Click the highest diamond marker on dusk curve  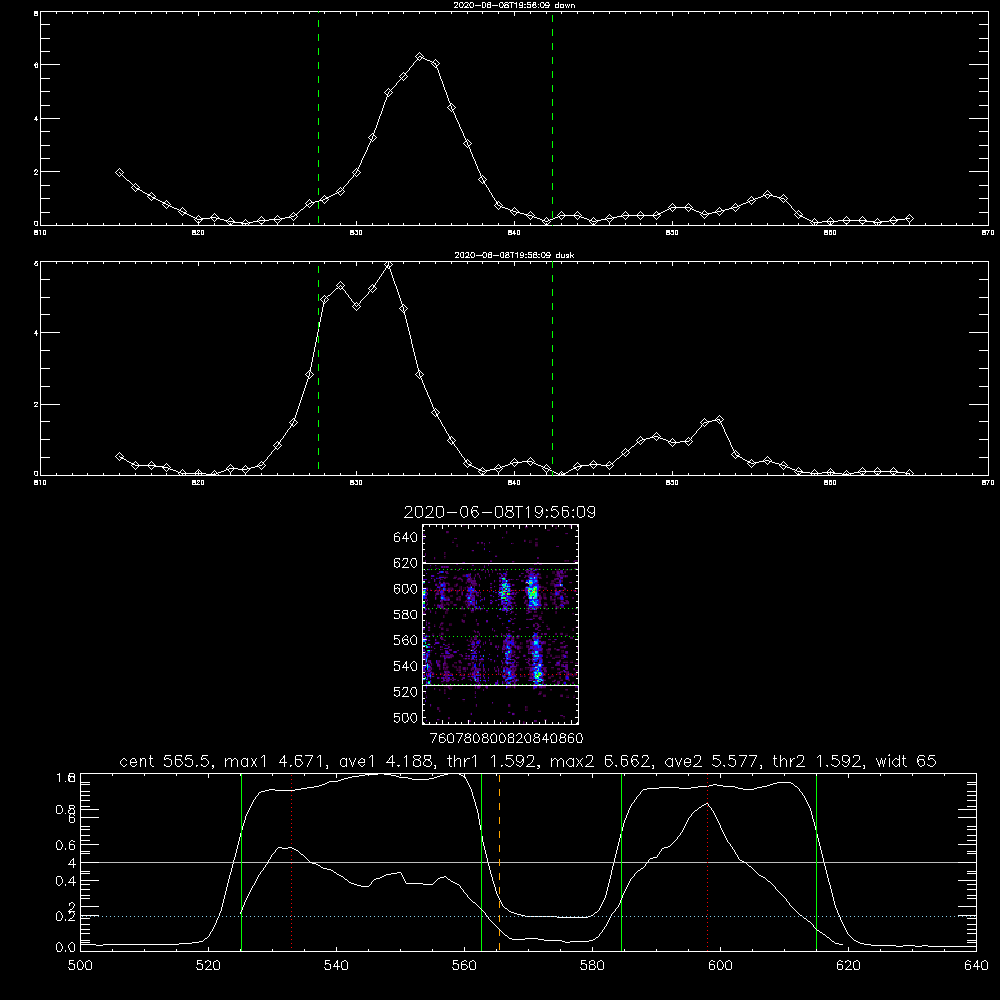388,265
